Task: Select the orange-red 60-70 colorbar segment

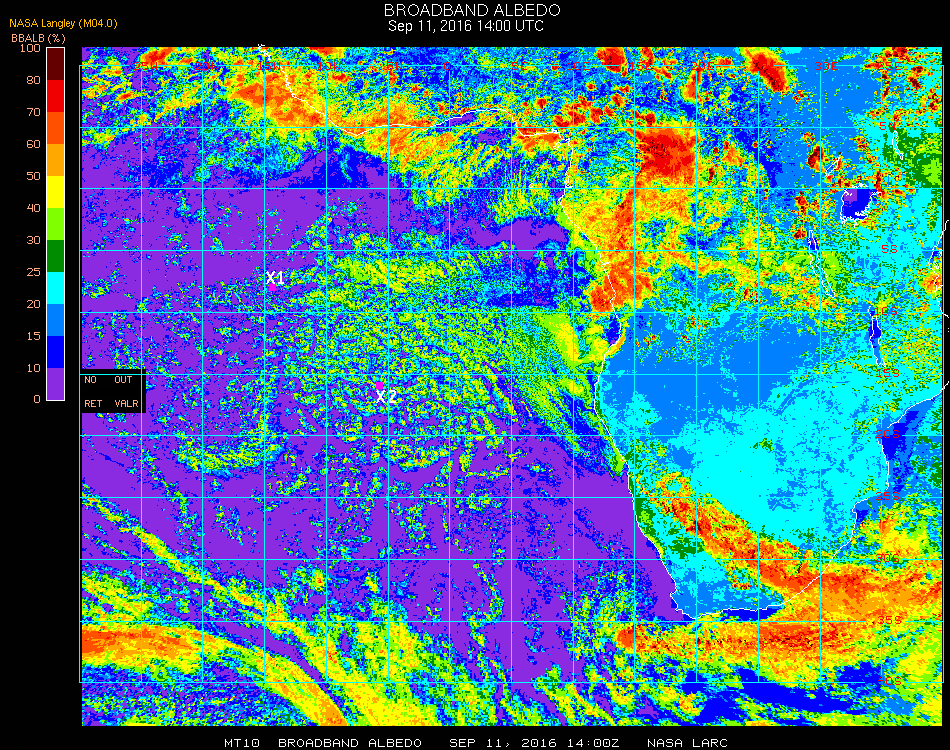Action: pos(55,128)
